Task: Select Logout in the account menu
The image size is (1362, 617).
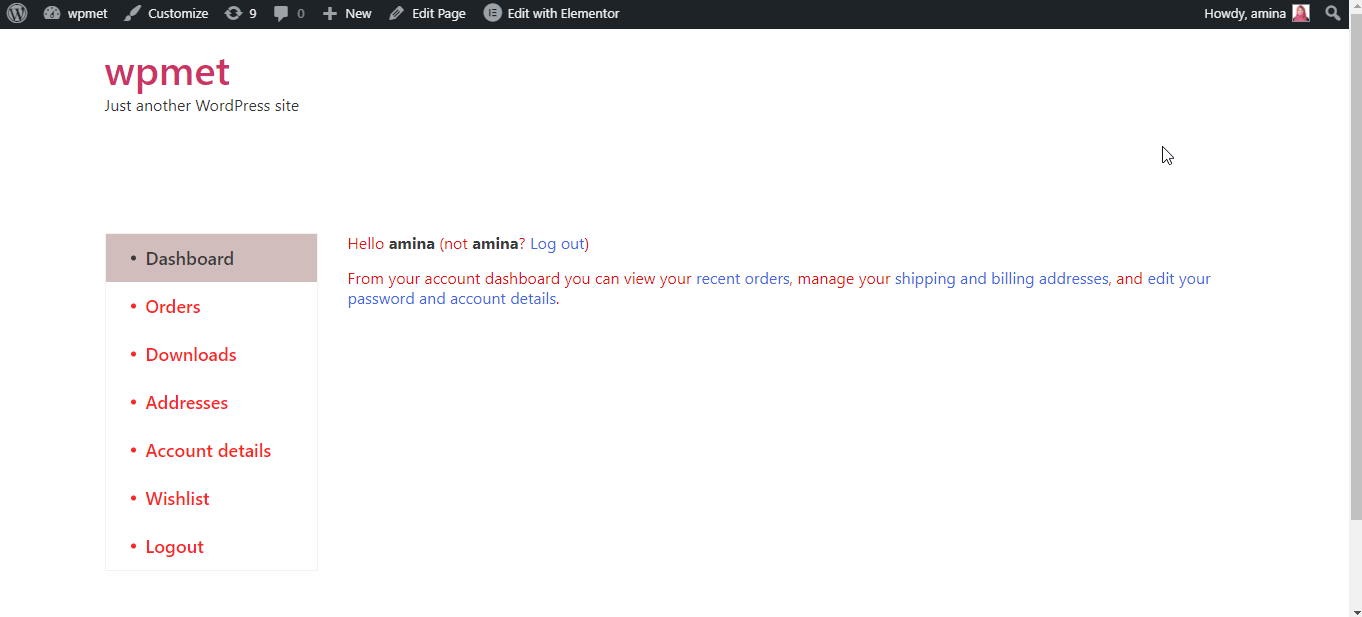Action: 211,546
